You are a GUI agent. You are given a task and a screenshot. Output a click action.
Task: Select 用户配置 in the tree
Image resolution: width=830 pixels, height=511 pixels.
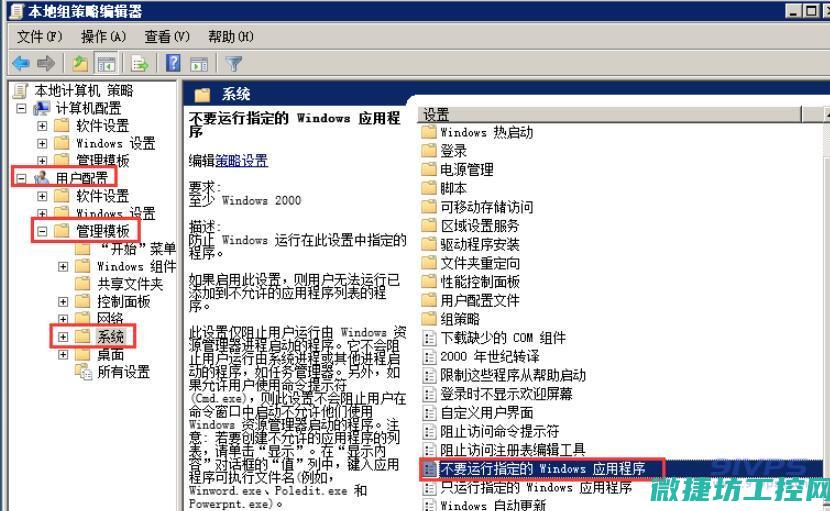point(82,178)
